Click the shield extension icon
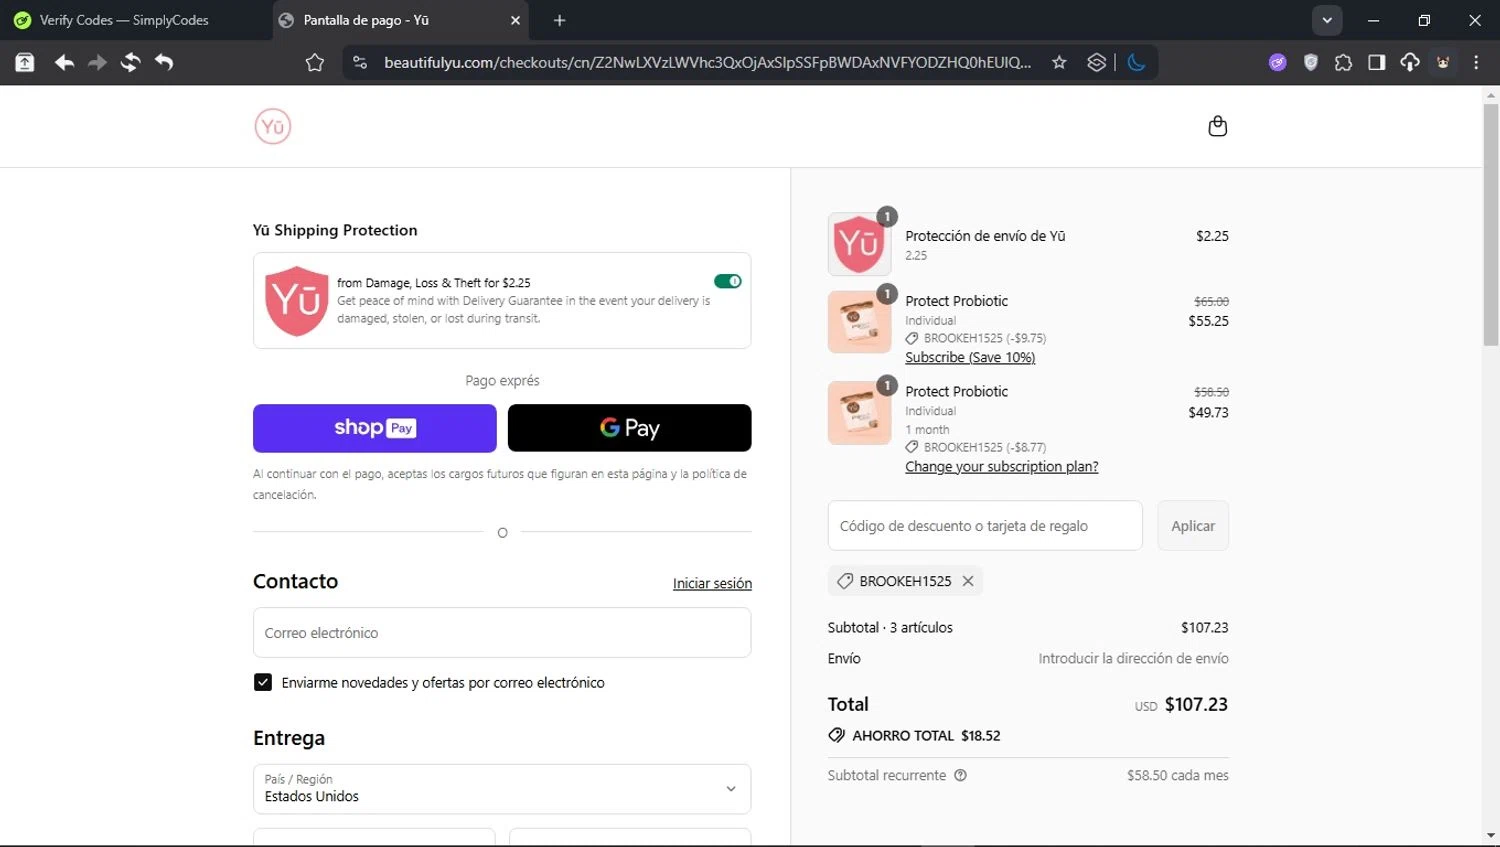This screenshot has width=1500, height=847. [1311, 63]
